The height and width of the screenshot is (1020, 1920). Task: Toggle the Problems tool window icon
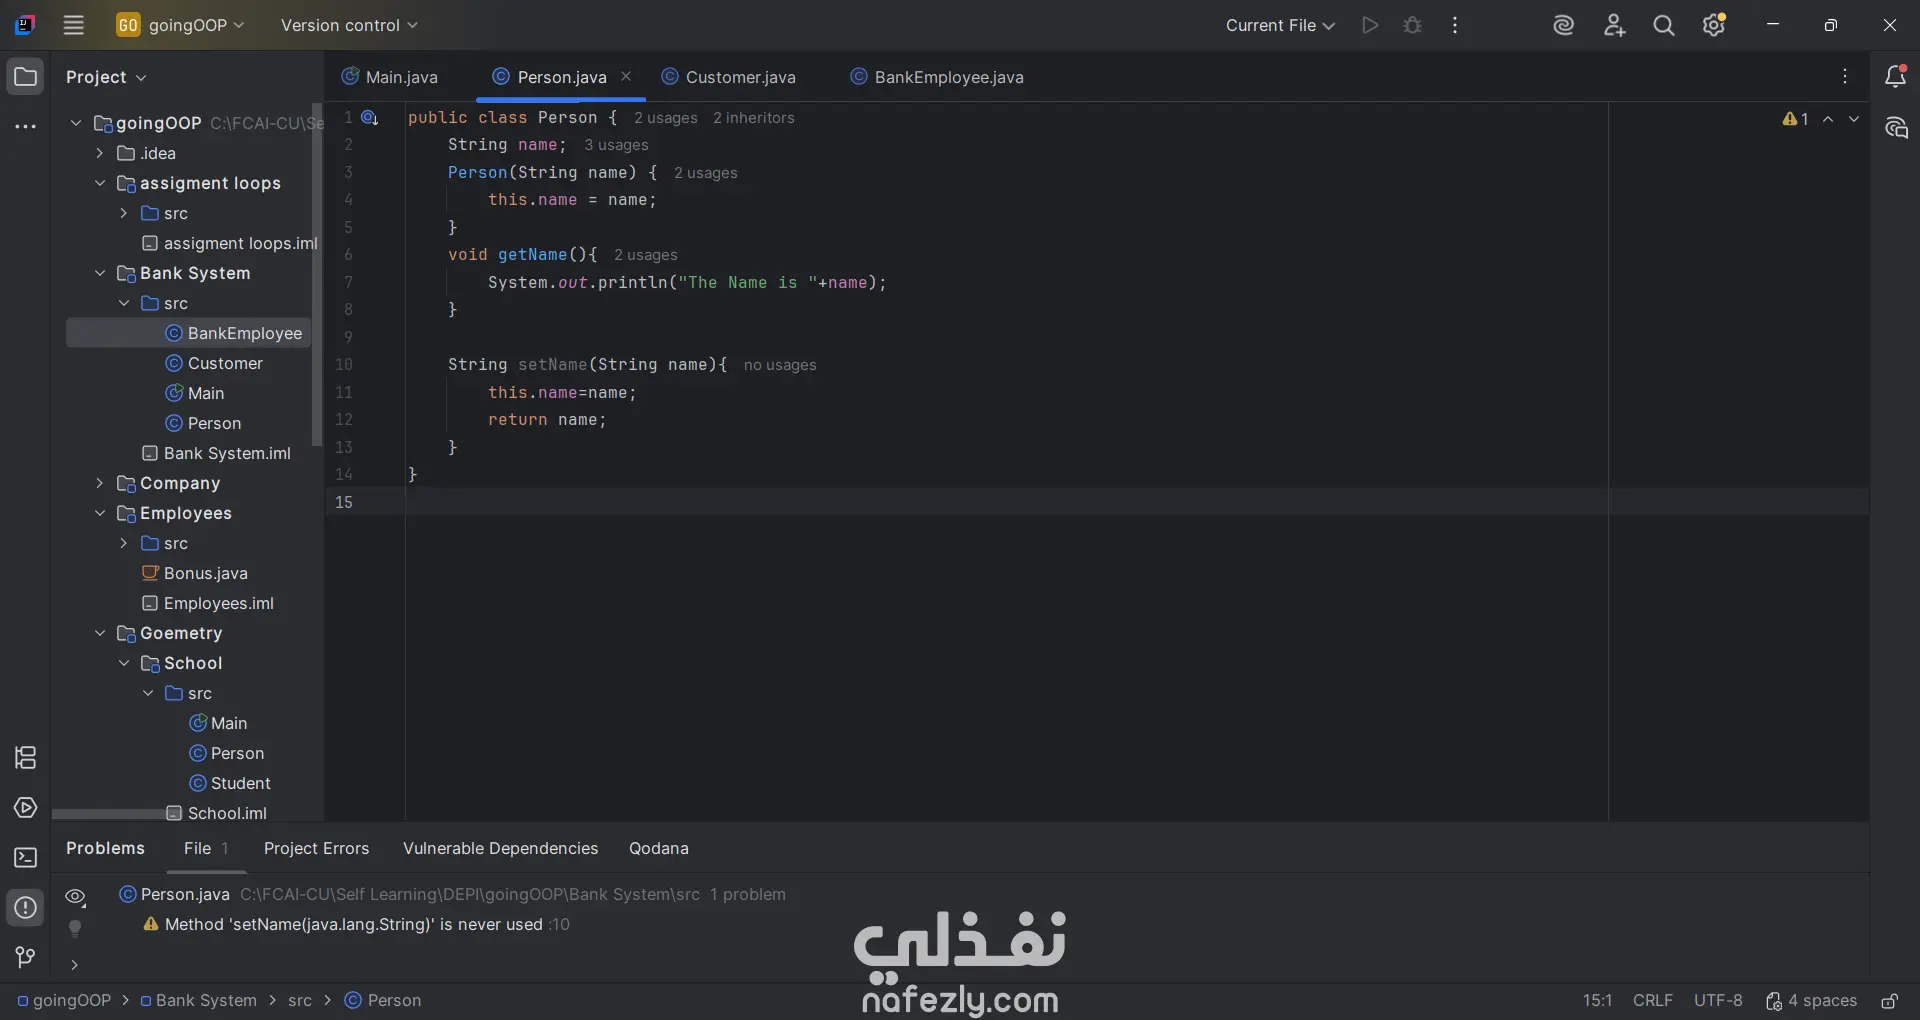coord(25,908)
